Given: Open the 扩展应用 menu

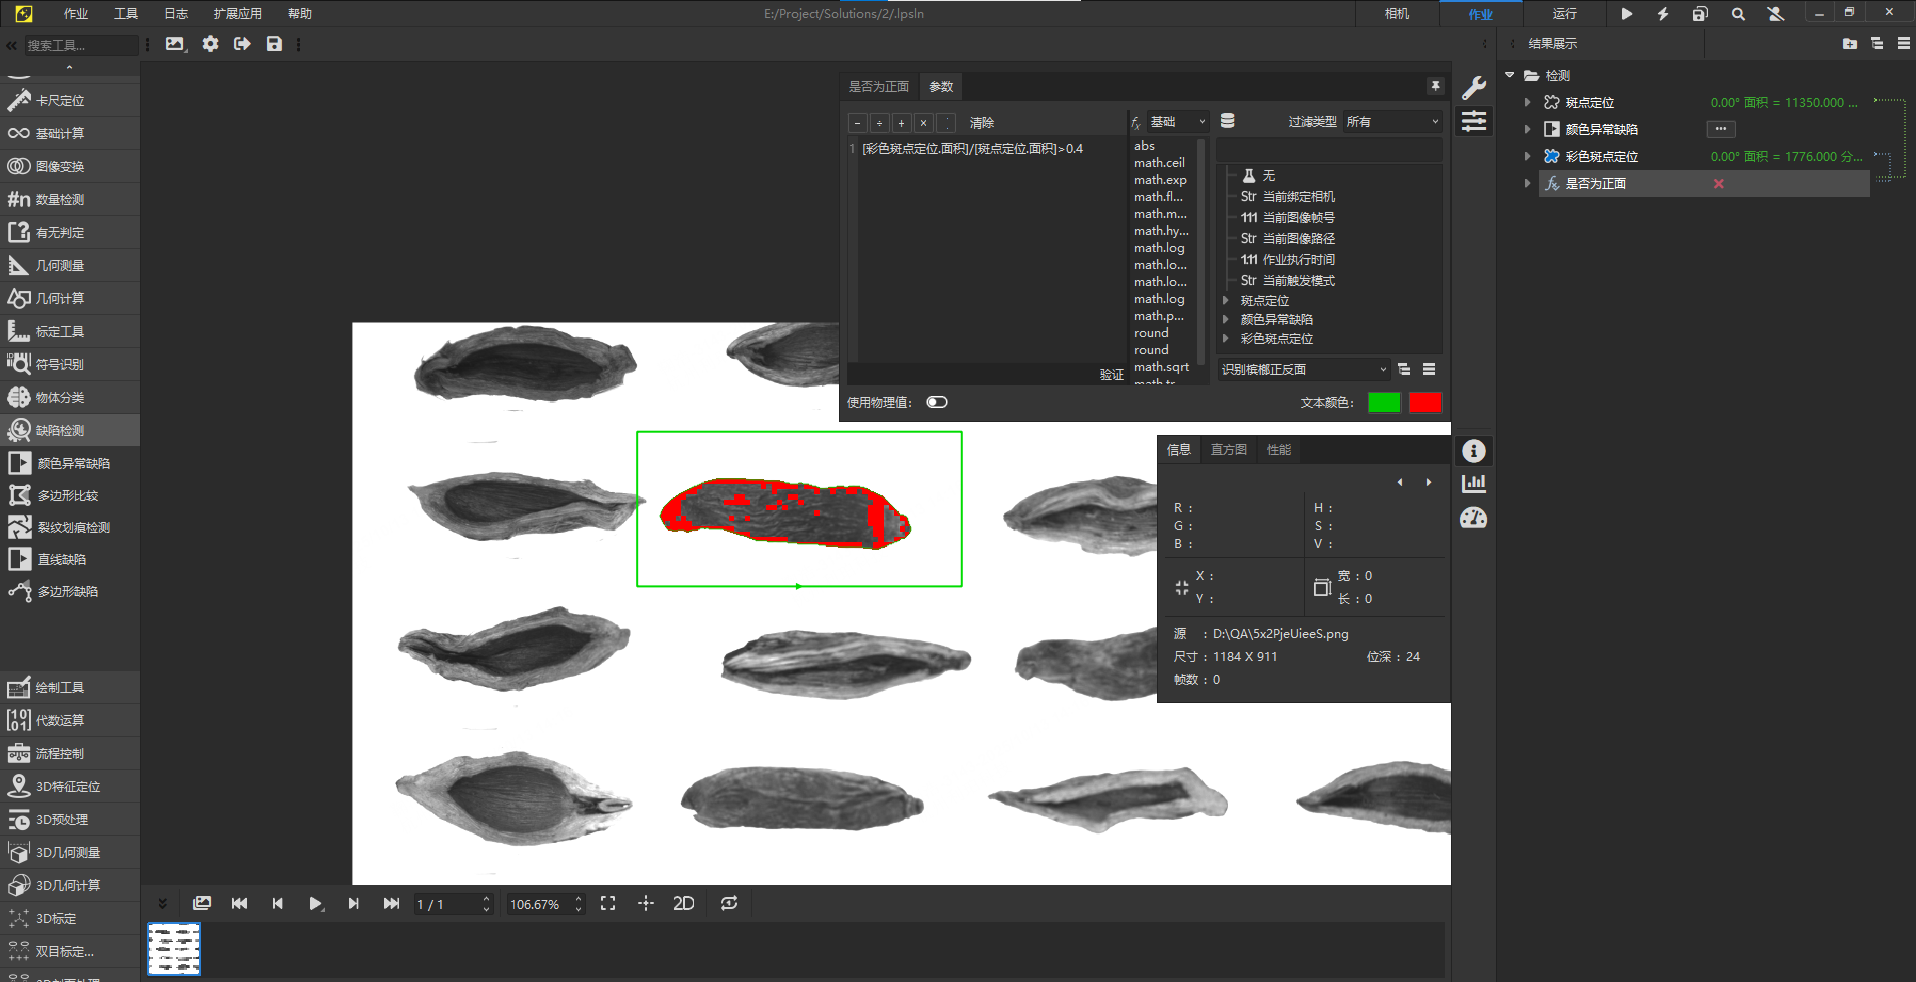Looking at the screenshot, I should [237, 14].
